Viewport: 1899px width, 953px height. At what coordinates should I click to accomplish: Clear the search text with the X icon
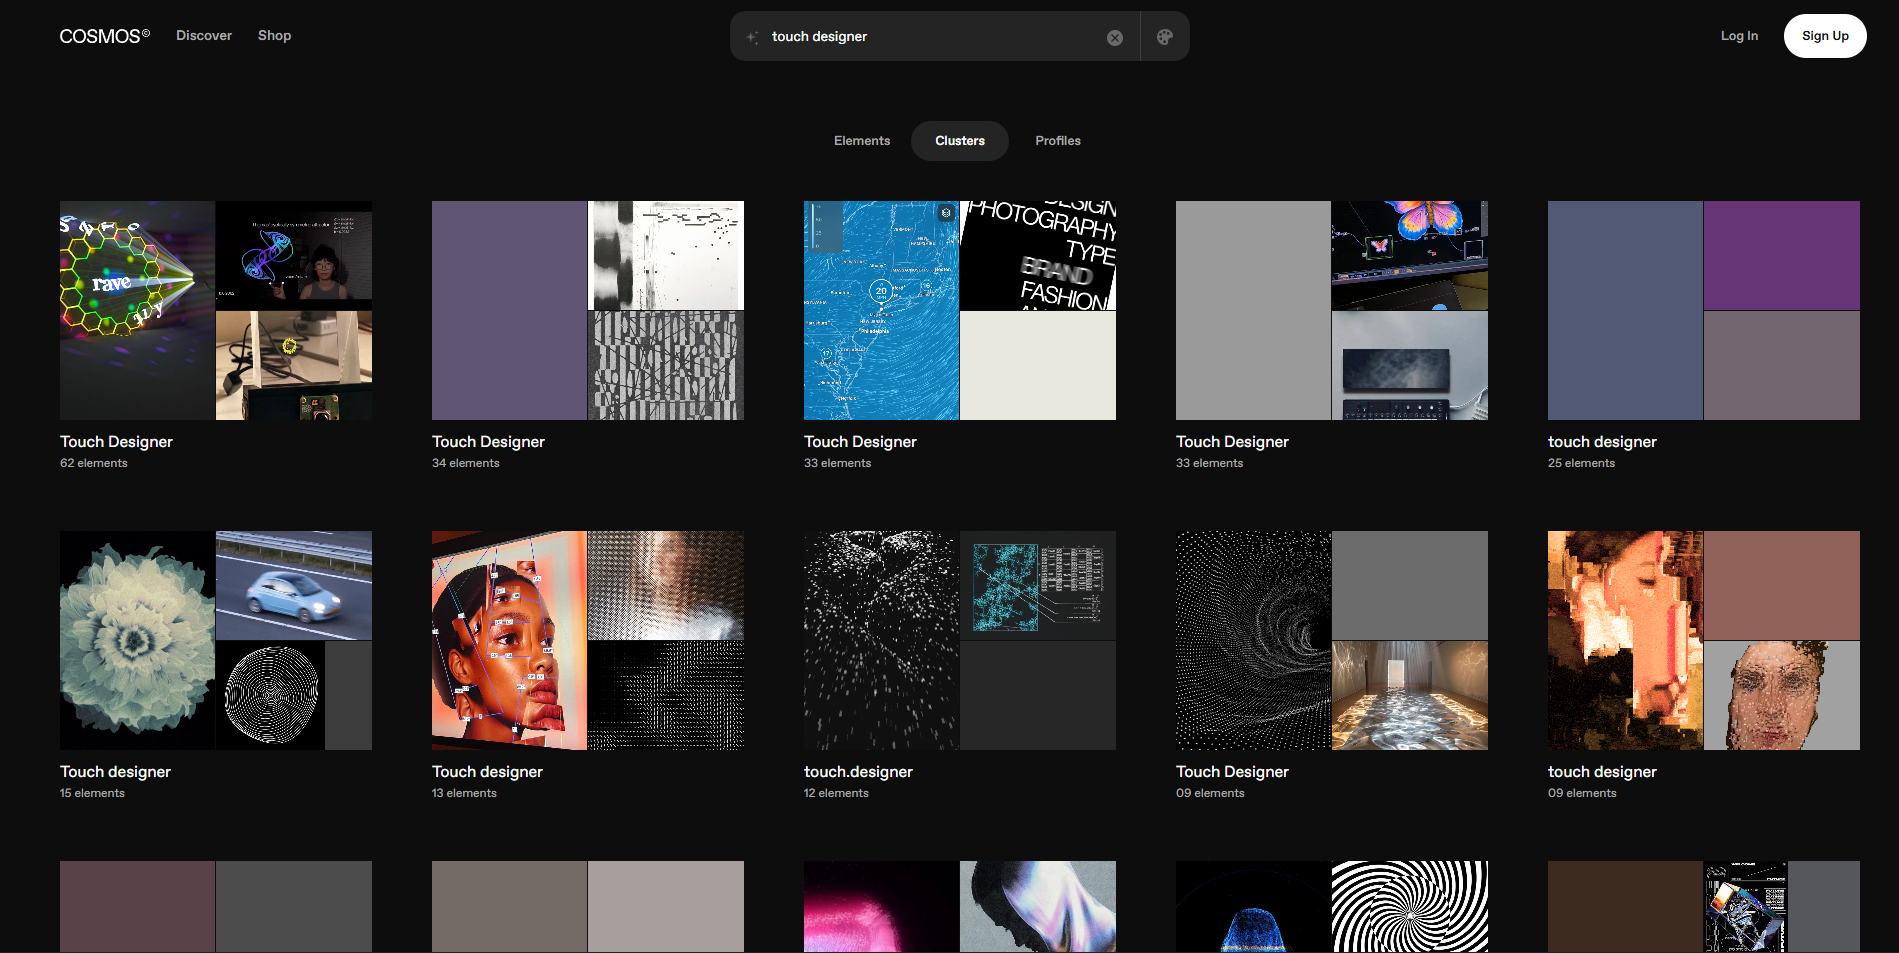pyautogui.click(x=1114, y=38)
